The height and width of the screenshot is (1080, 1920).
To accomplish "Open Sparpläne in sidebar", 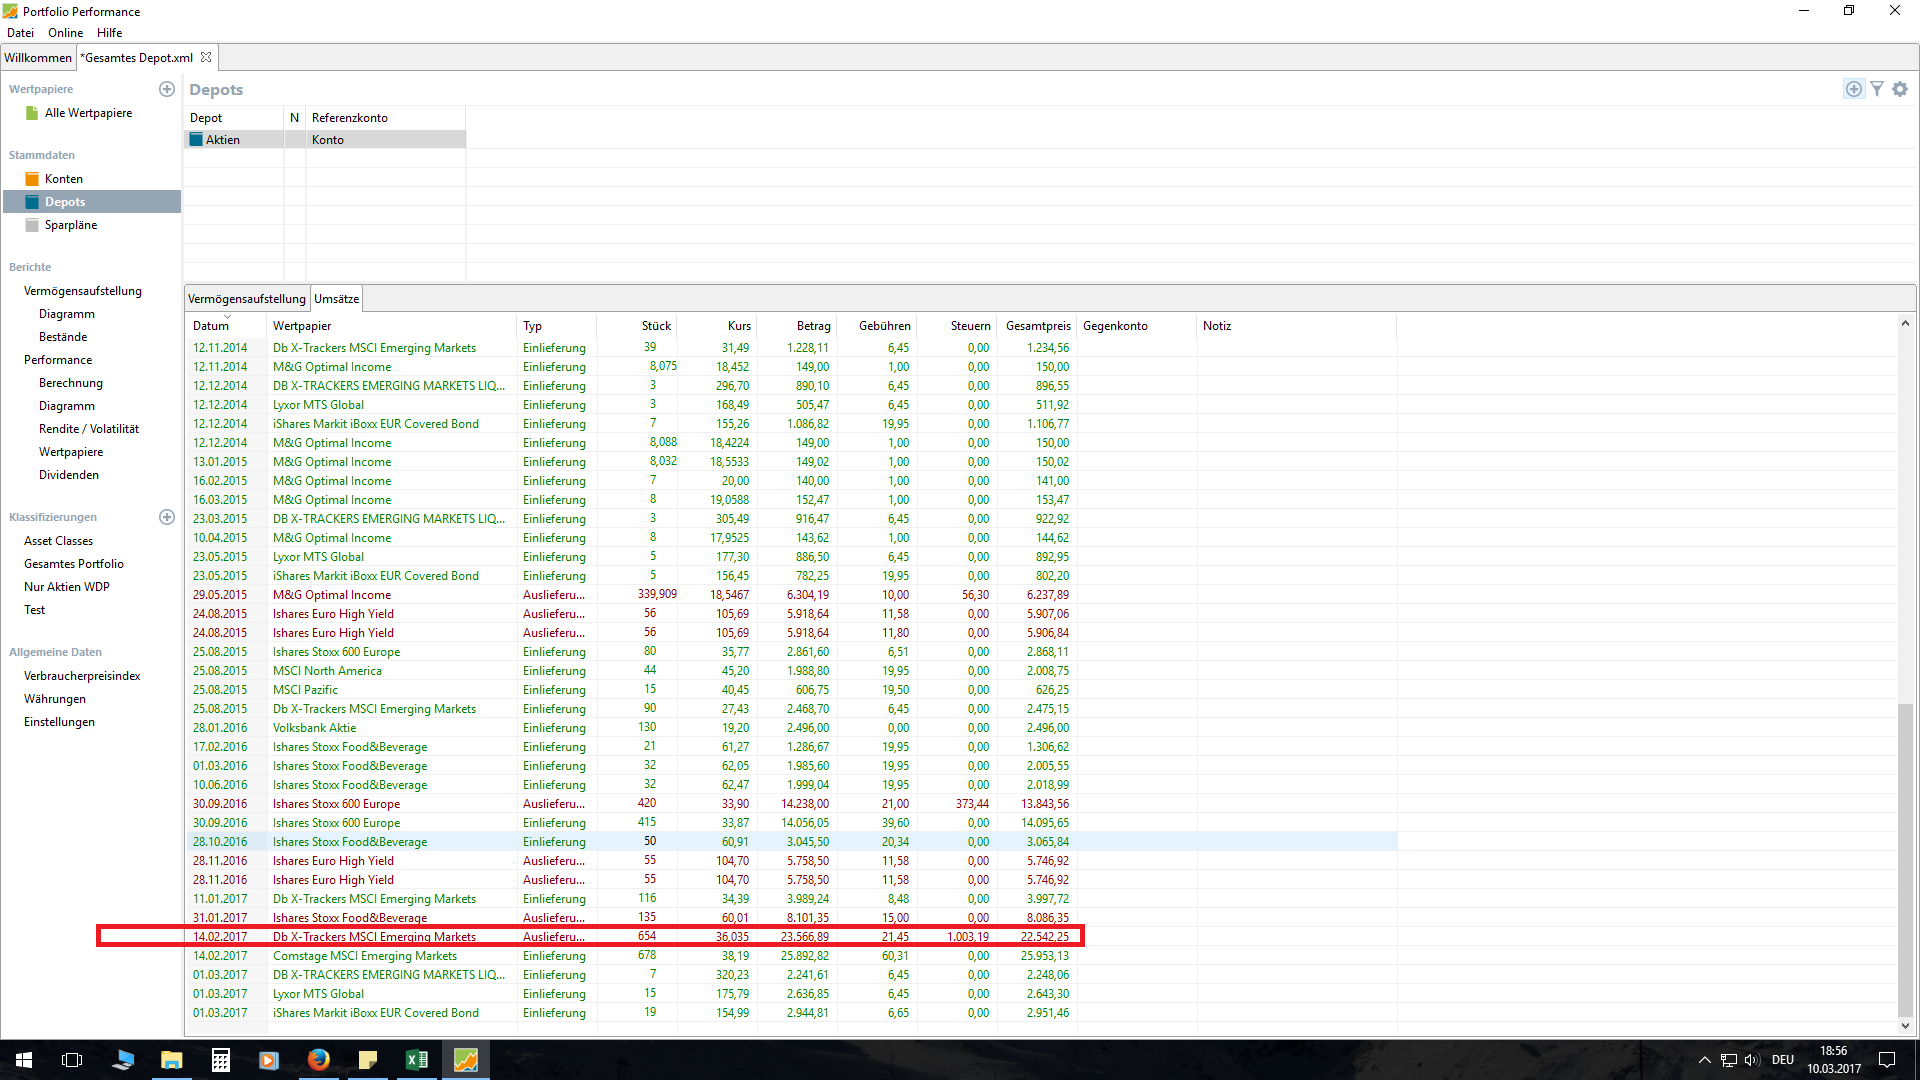I will tap(70, 225).
